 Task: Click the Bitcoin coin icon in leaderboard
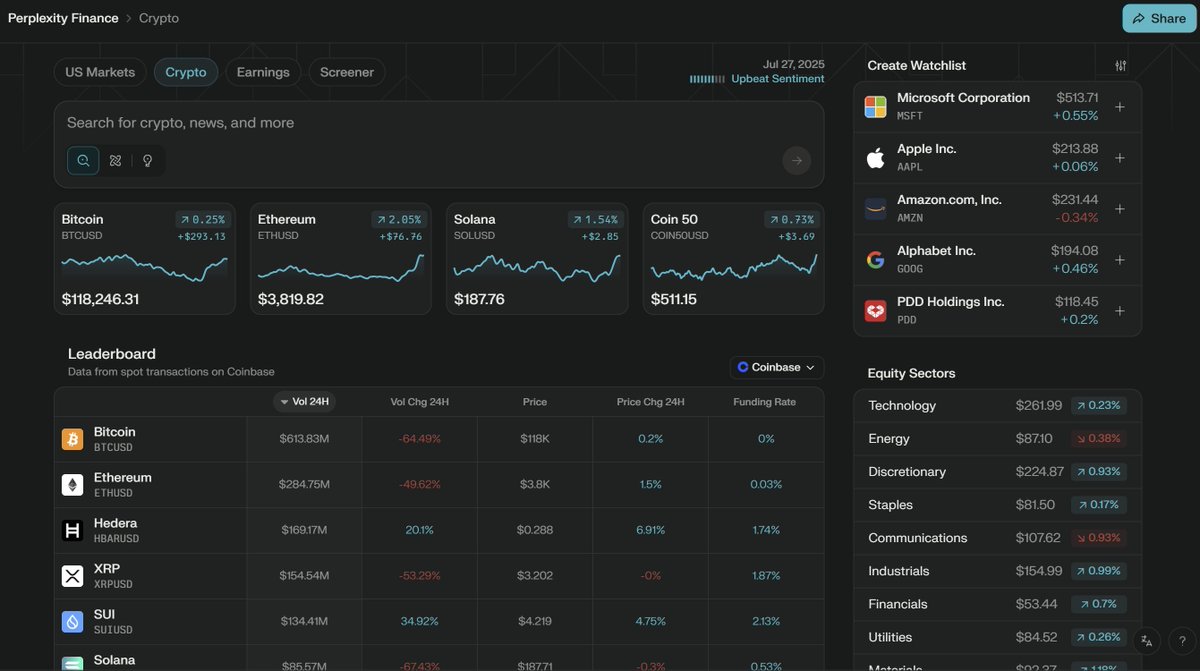pos(72,439)
